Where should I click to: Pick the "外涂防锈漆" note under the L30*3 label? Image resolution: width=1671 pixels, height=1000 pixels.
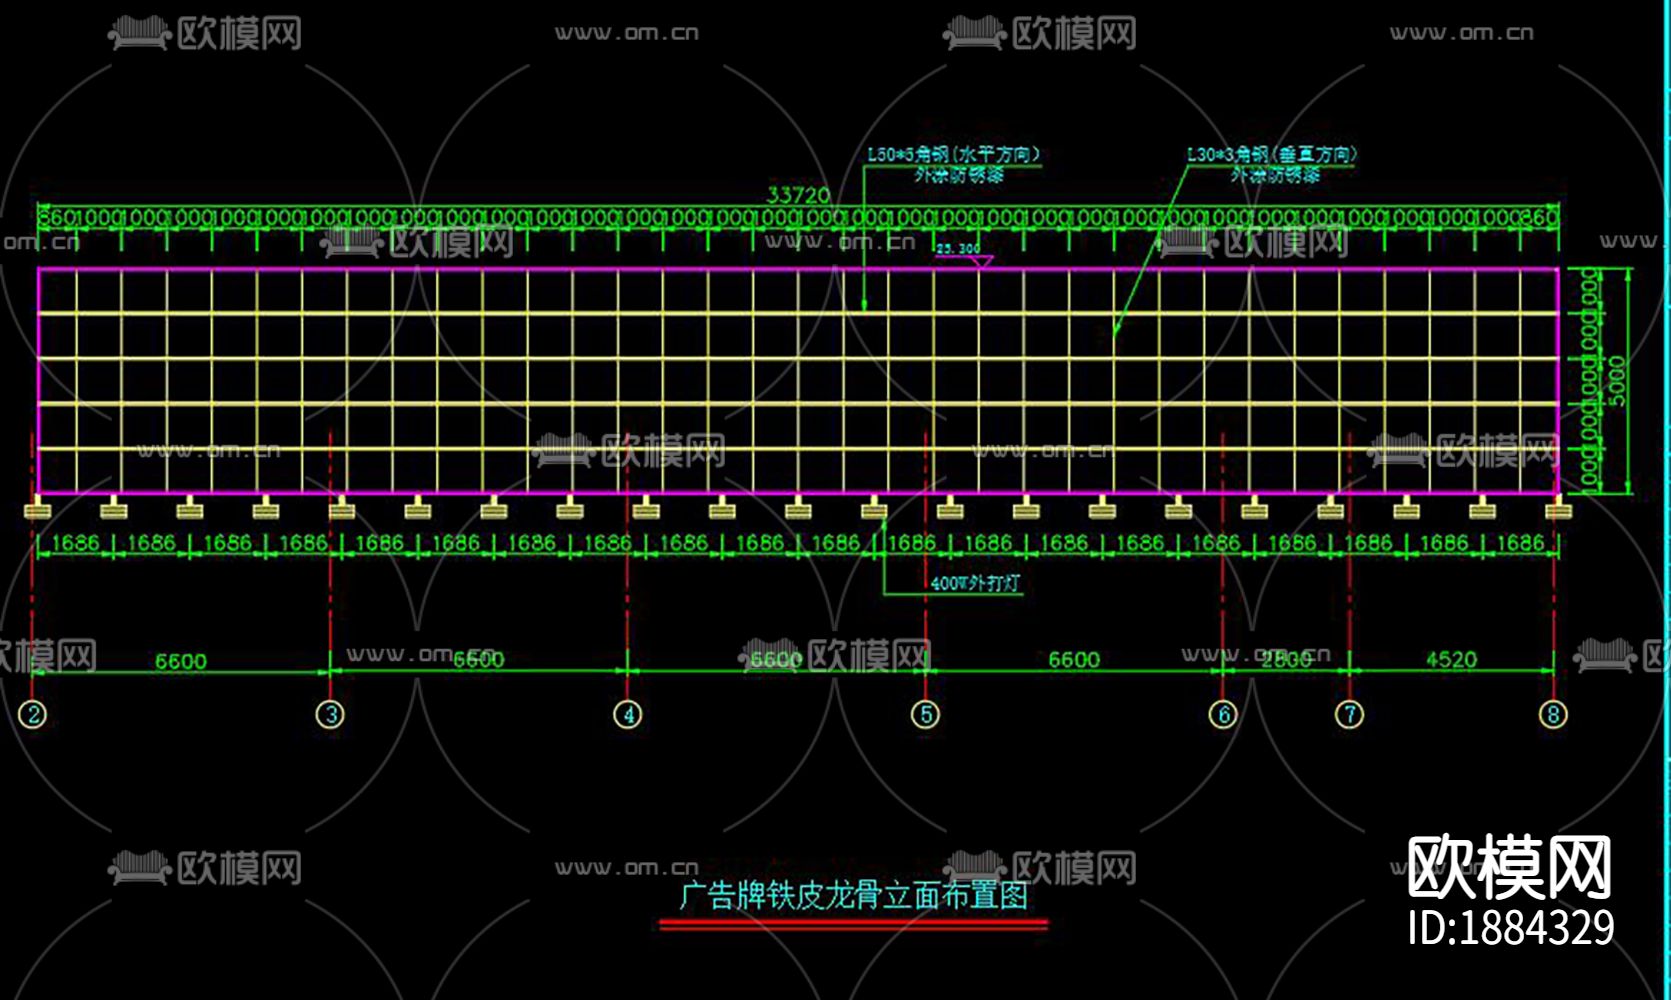(1275, 175)
